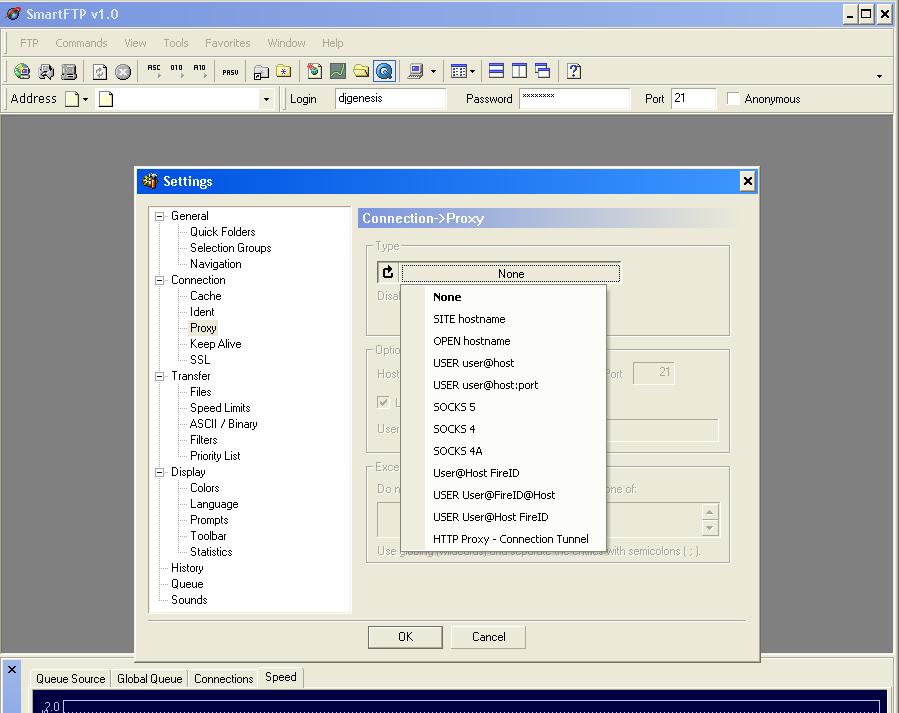899x713 pixels.
Task: Choose SOCKS 5 from proxy type list
Action: coord(454,407)
